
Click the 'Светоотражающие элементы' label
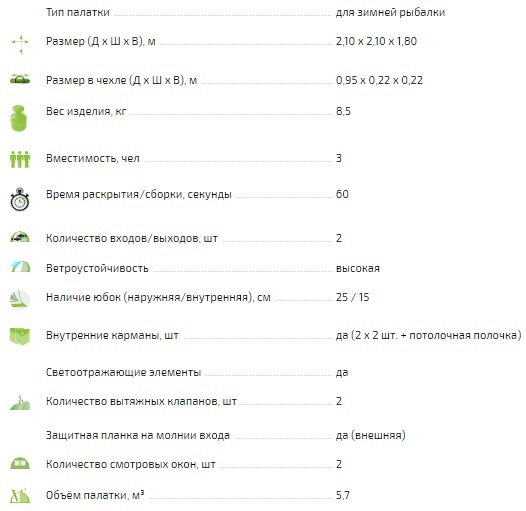pyautogui.click(x=123, y=372)
